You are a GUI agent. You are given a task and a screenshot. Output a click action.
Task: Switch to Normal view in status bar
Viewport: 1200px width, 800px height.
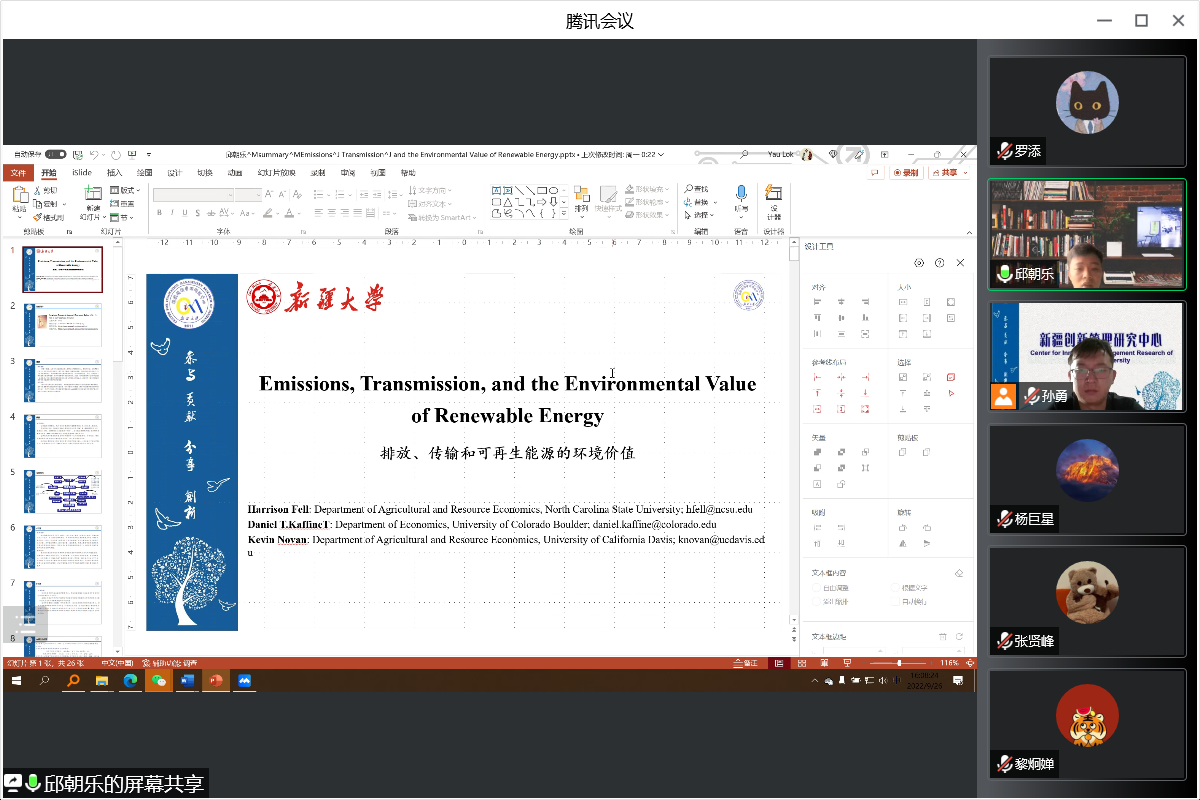click(778, 663)
